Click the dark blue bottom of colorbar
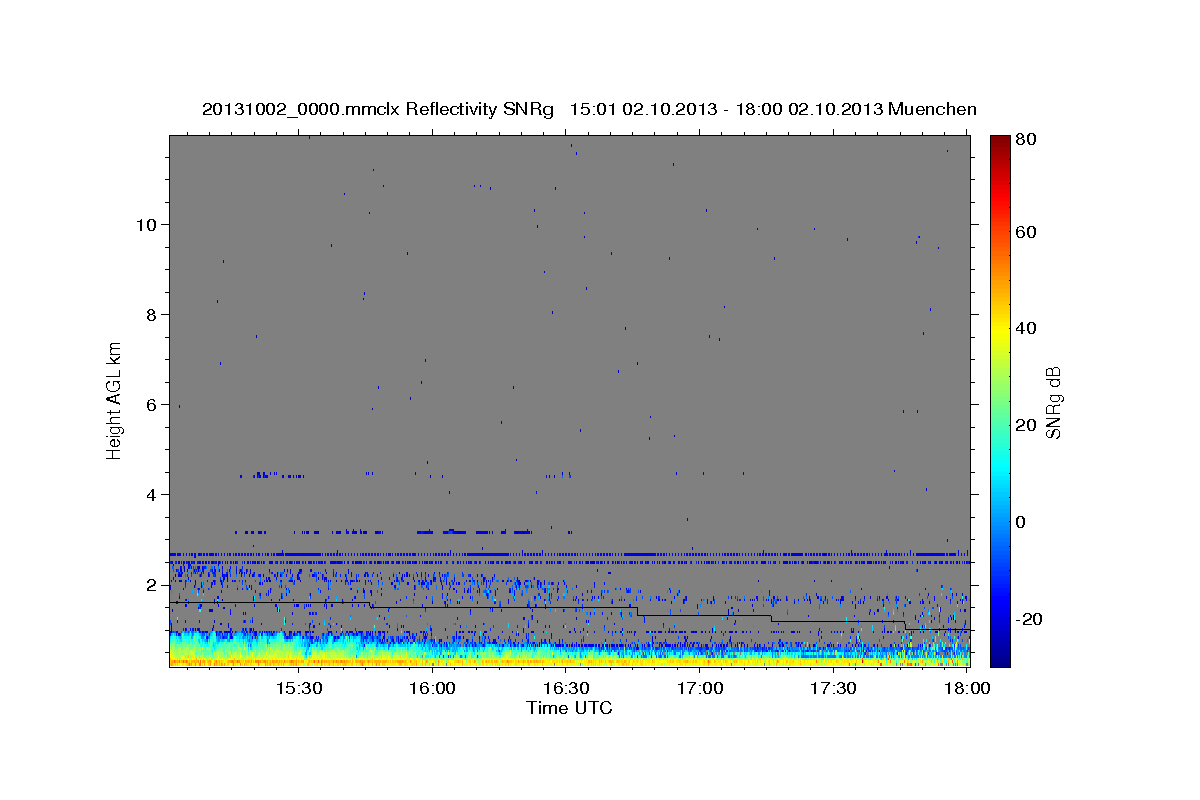1200x800 pixels. 1000,658
